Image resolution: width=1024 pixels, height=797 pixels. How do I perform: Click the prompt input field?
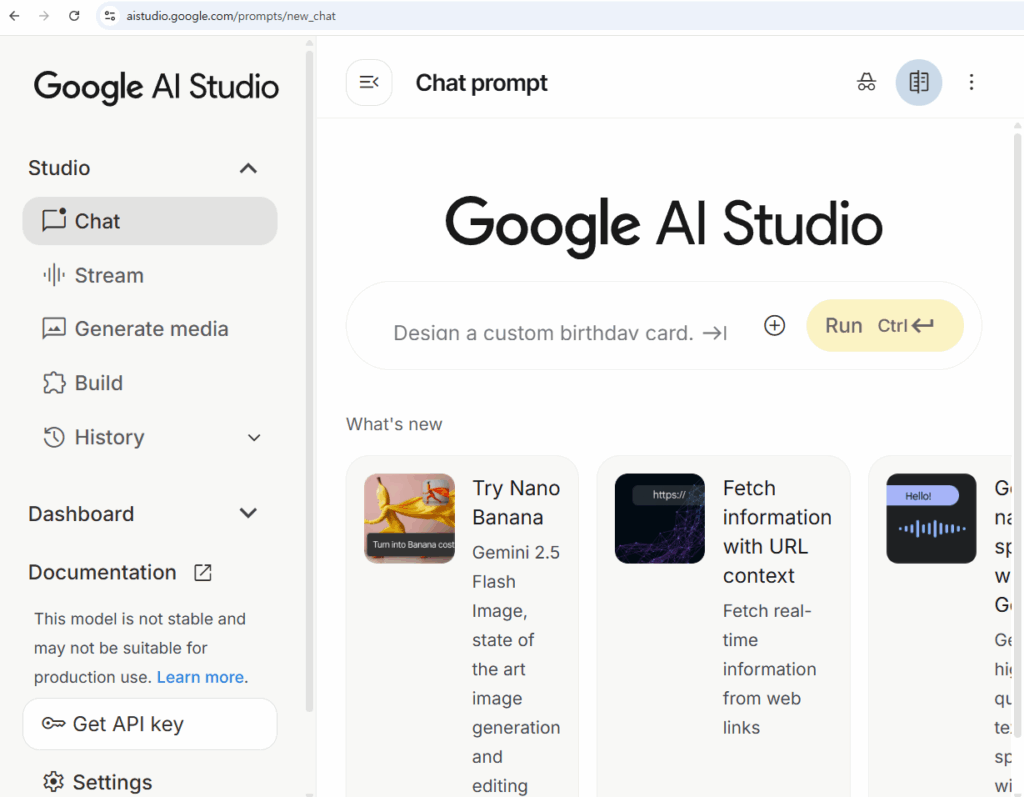click(545, 332)
